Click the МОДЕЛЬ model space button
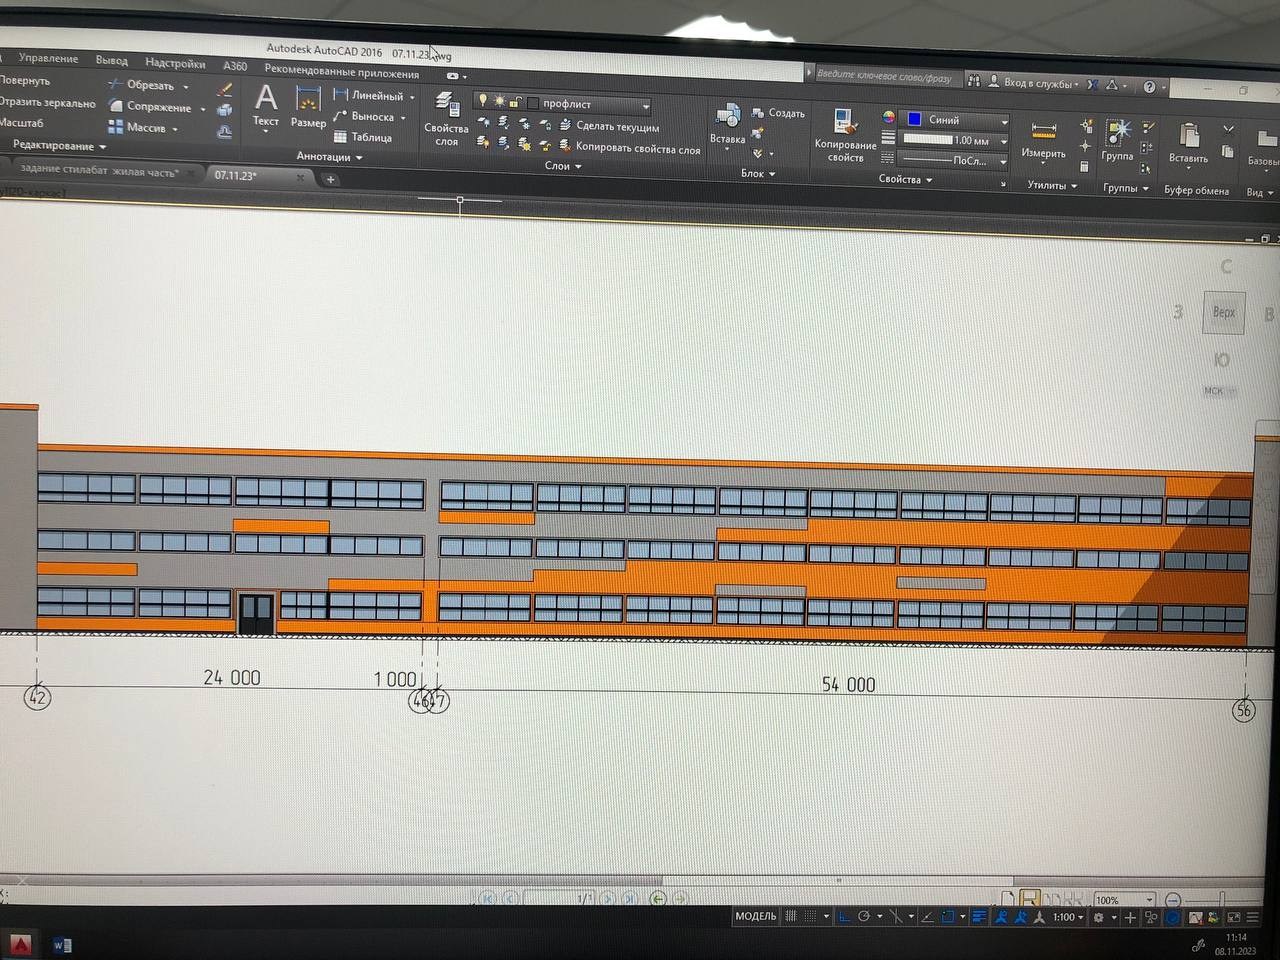The image size is (1280, 960). click(755, 916)
